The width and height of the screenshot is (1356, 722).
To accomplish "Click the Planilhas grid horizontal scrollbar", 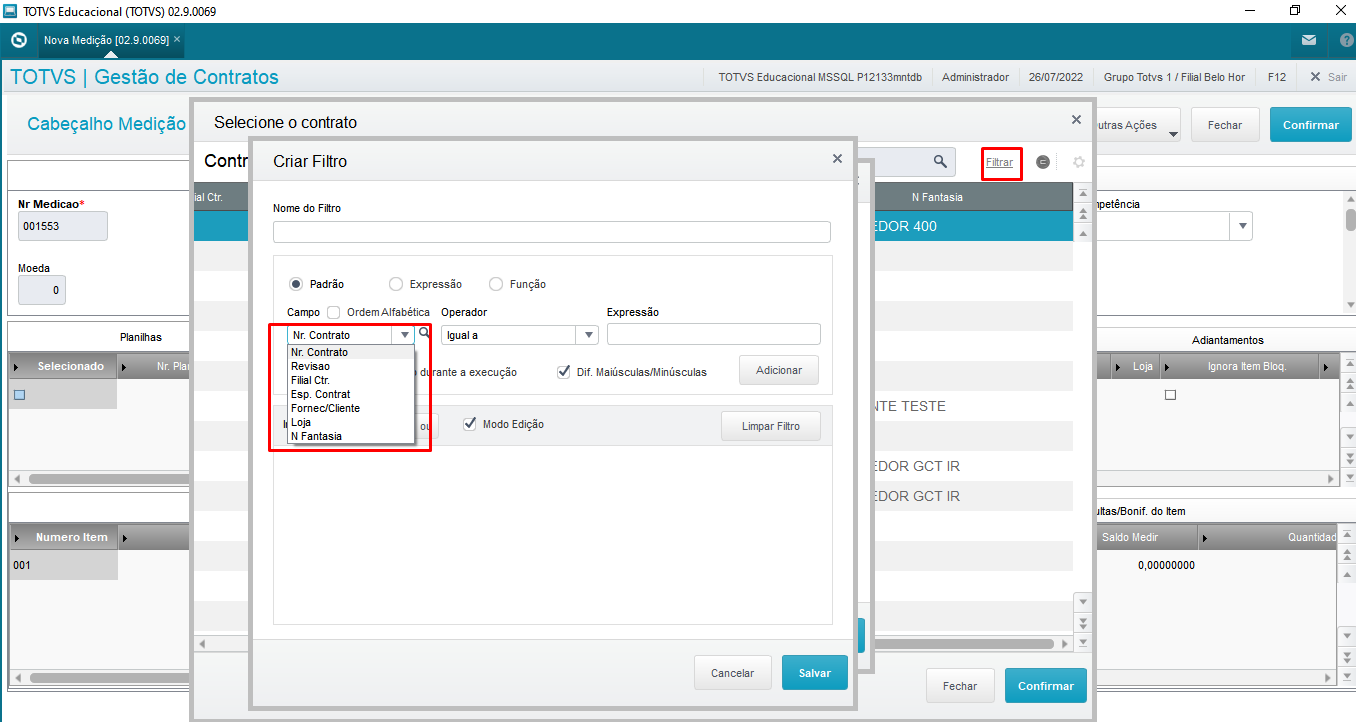I will click(110, 479).
